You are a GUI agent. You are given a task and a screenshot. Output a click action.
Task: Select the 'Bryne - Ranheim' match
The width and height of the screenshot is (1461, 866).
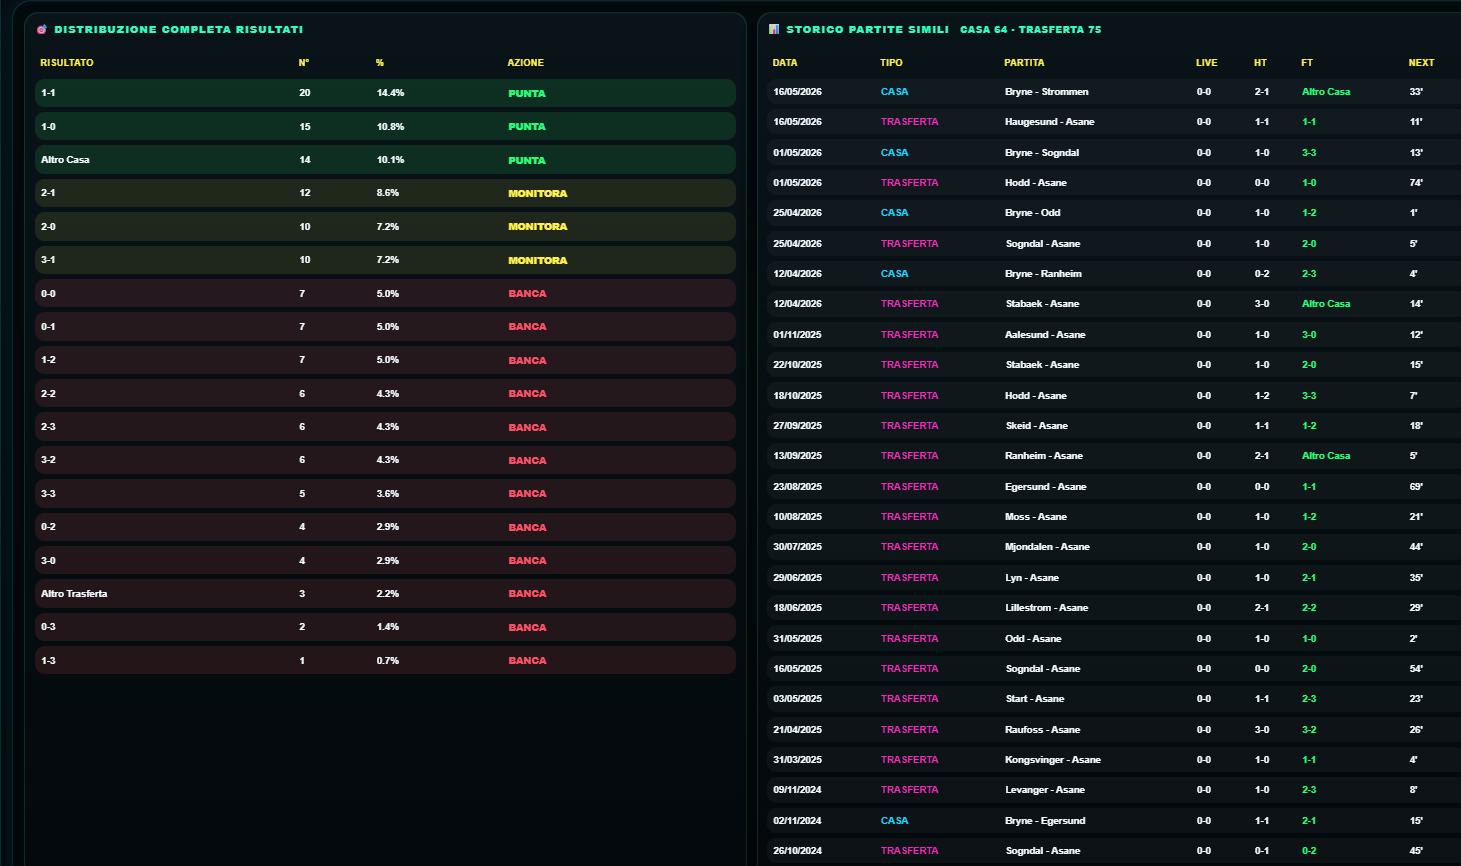pos(1043,274)
